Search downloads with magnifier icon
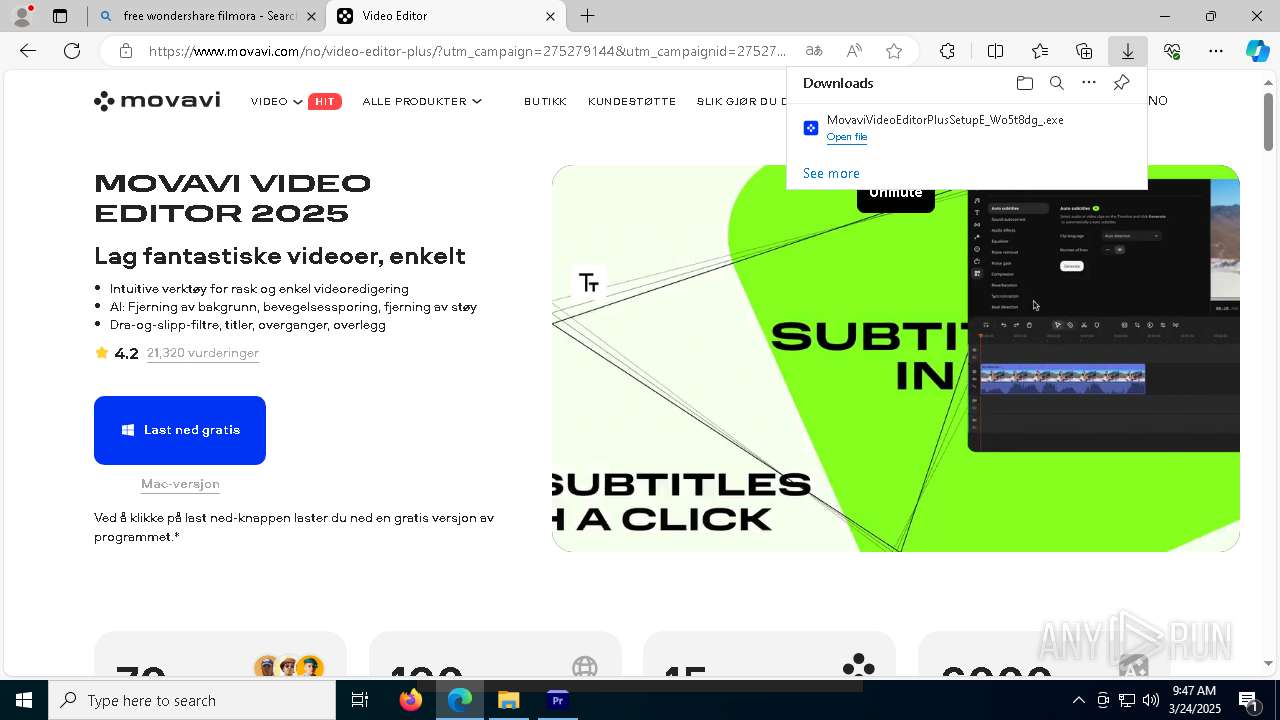 pyautogui.click(x=1057, y=83)
